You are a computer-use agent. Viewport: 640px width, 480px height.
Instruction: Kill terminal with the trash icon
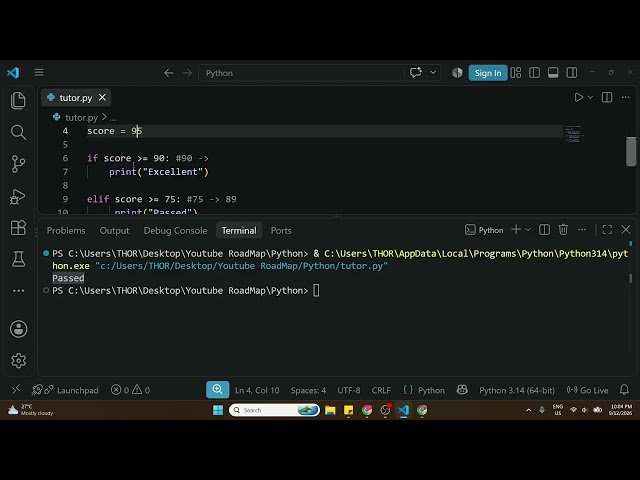click(x=563, y=230)
